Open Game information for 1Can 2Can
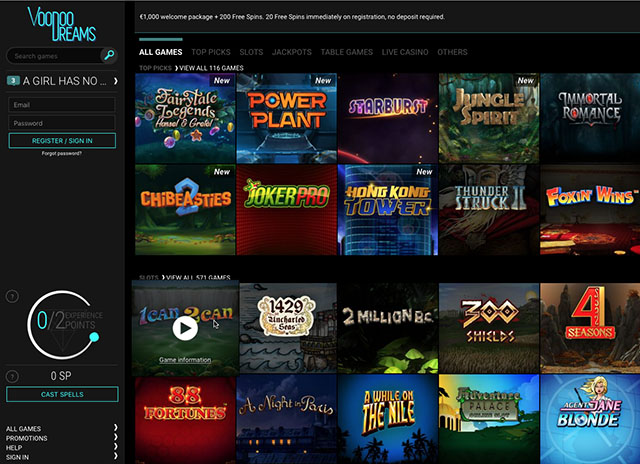Image resolution: width=640 pixels, height=464 pixels. click(185, 360)
